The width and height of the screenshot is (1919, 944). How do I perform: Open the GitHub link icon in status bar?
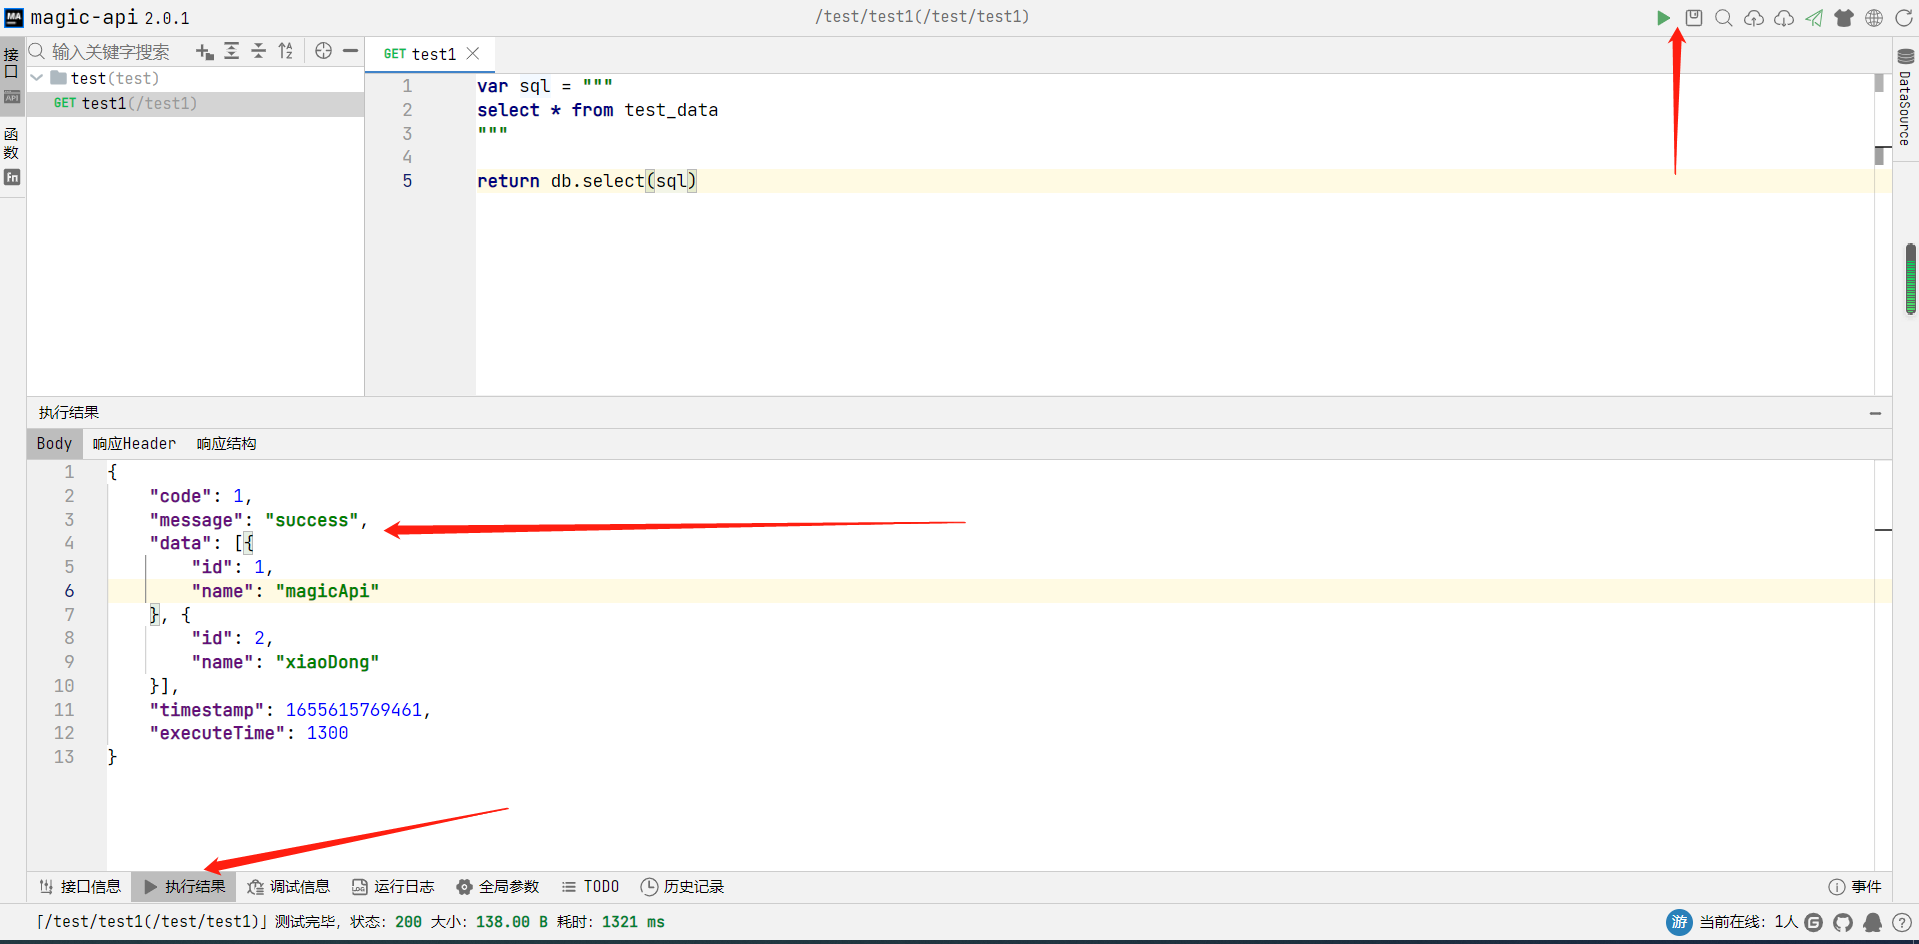pos(1843,922)
